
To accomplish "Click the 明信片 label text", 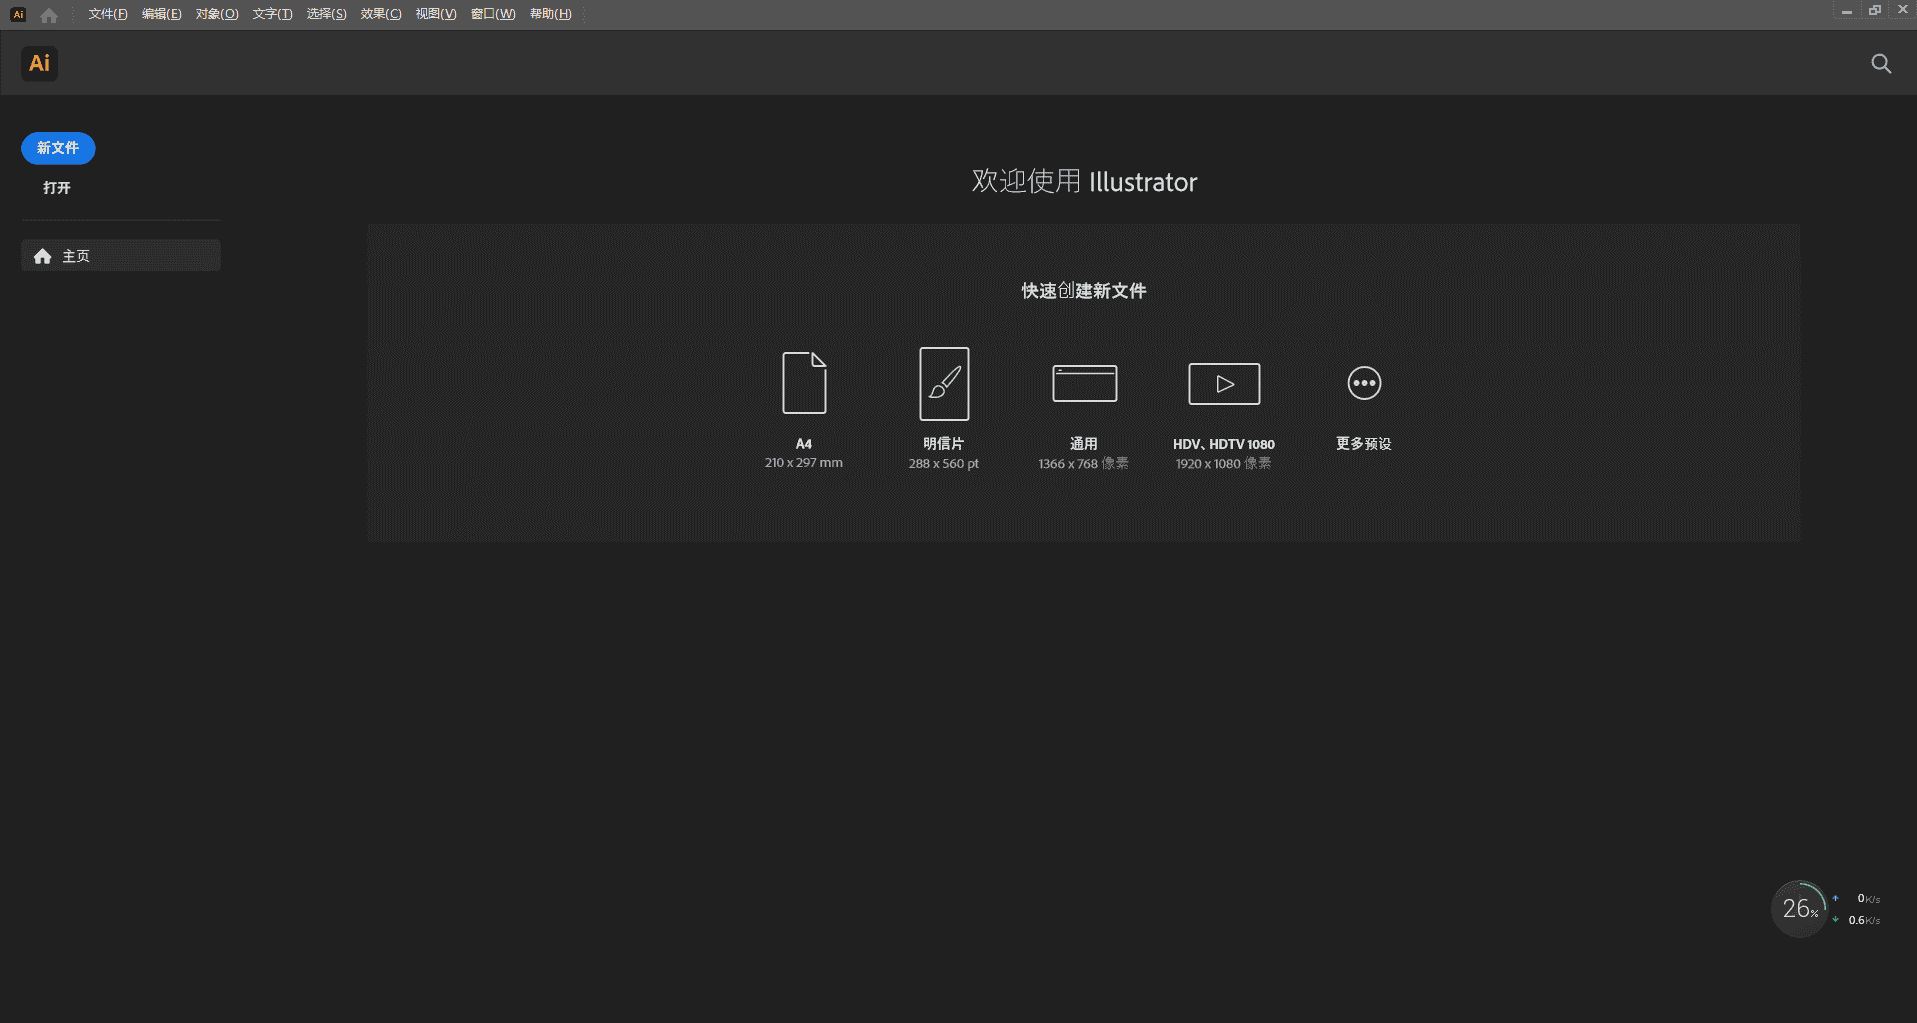I will [943, 444].
